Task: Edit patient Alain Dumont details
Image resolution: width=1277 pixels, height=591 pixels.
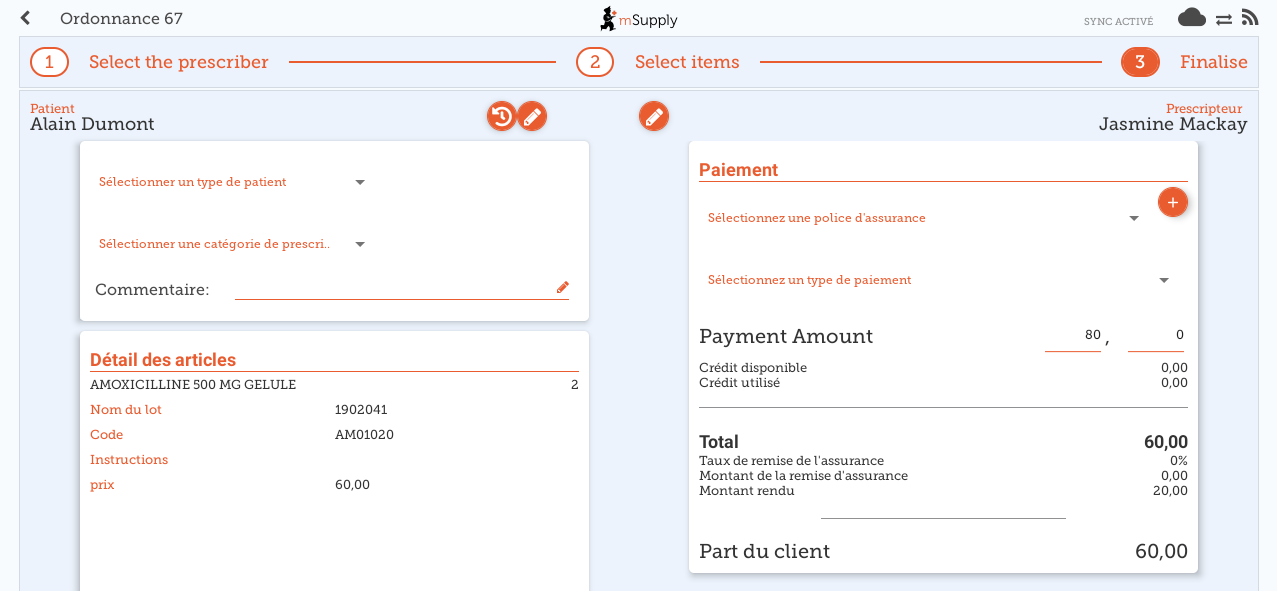Action: point(532,117)
